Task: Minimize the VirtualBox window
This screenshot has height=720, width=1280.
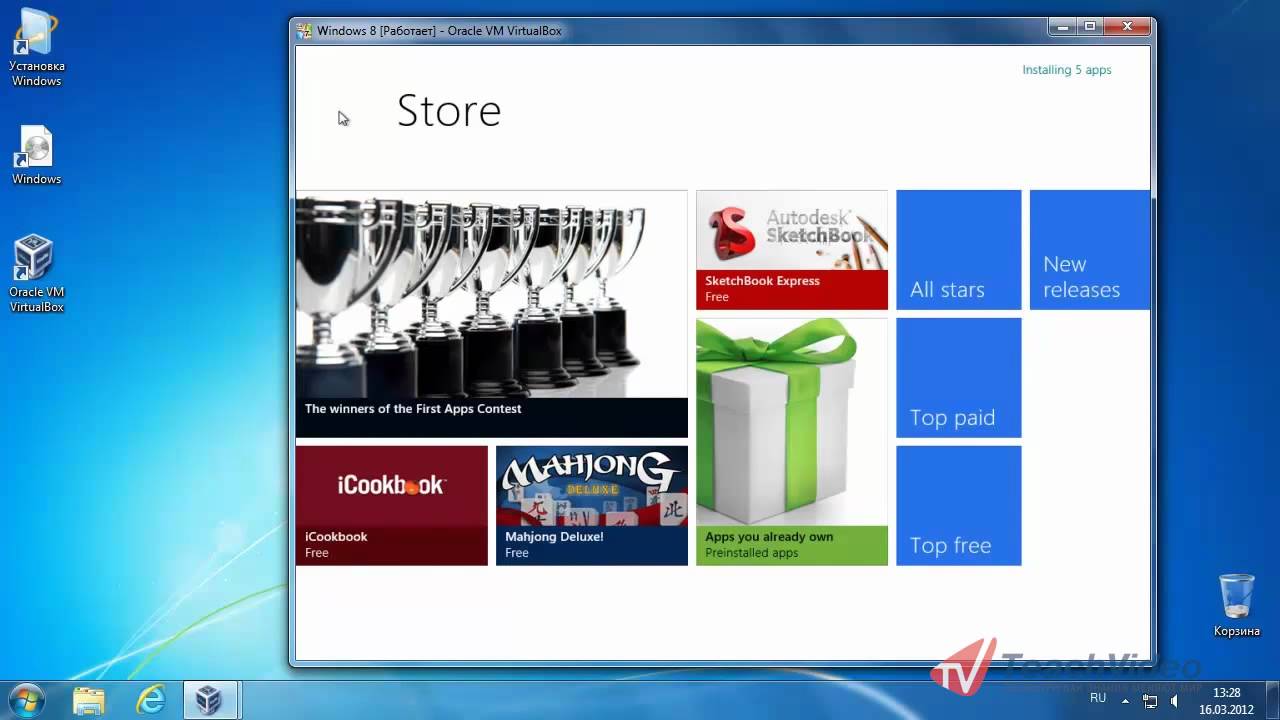Action: click(1063, 28)
